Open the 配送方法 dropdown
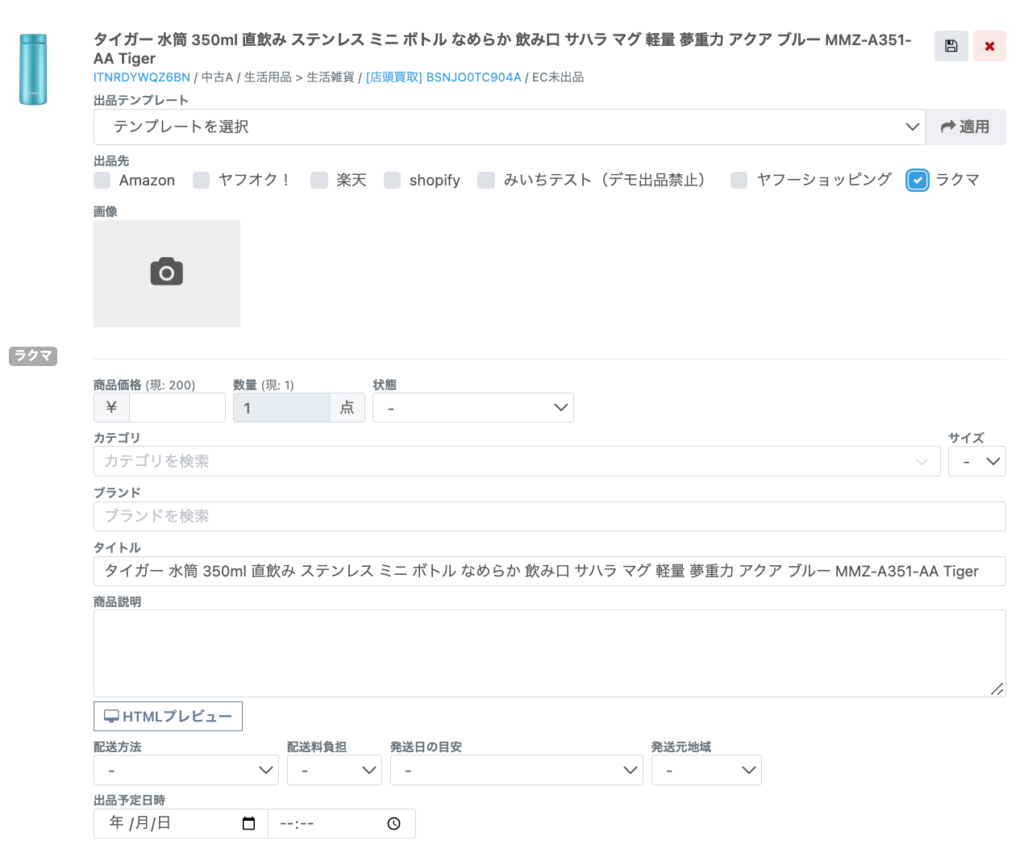This screenshot has width=1024, height=853. (x=186, y=770)
